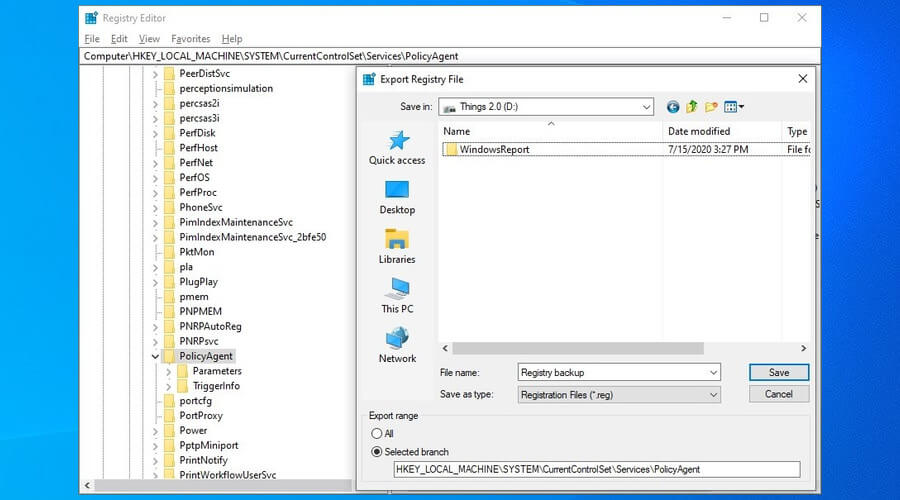Click the Power folder icon
Screen dimensions: 900x500
pos(169,431)
